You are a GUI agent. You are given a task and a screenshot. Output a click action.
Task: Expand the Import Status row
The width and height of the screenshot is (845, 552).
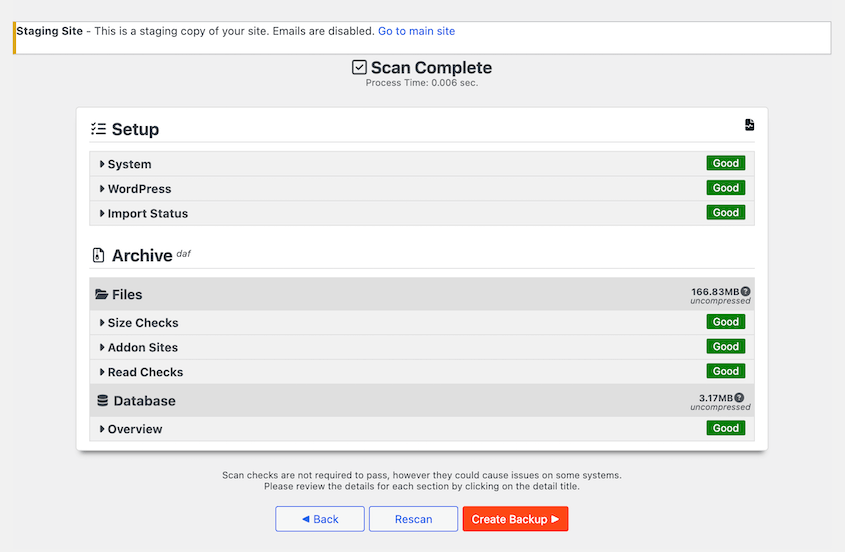click(x=147, y=213)
